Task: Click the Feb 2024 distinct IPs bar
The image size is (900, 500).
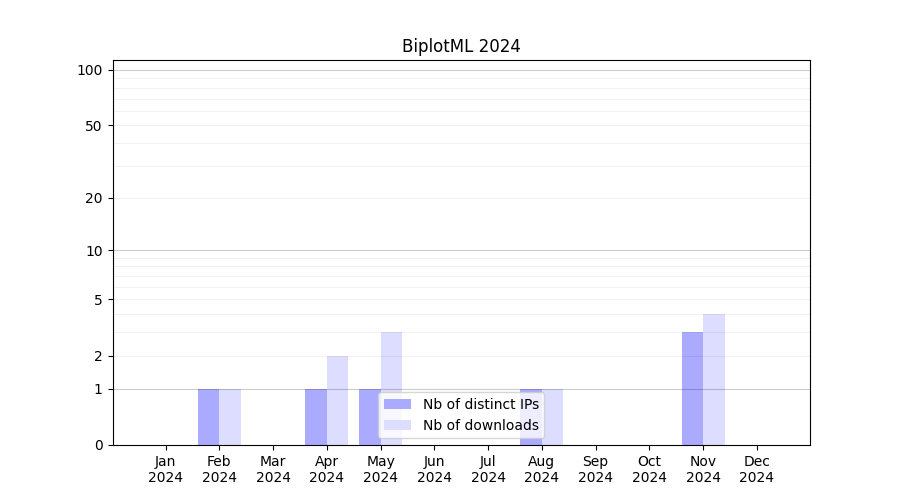Action: coord(208,417)
